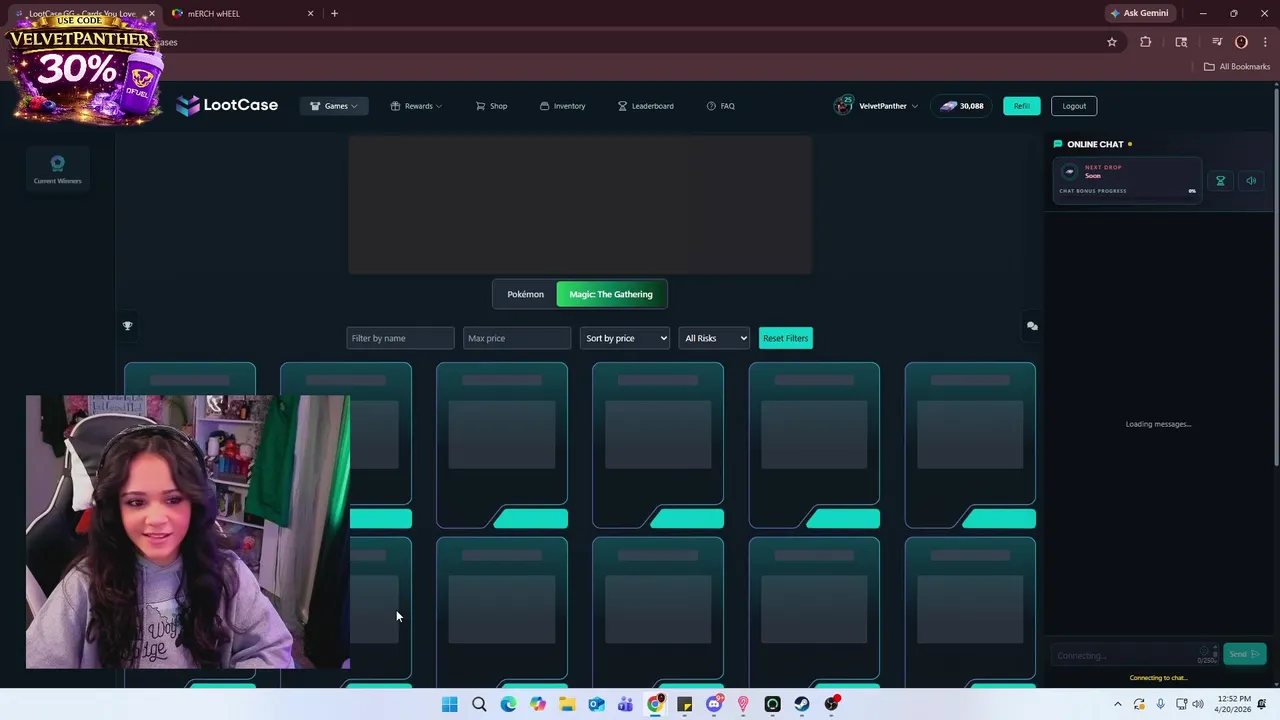The image size is (1280, 720).
Task: Click the microphone tray icon
Action: coord(1160,704)
